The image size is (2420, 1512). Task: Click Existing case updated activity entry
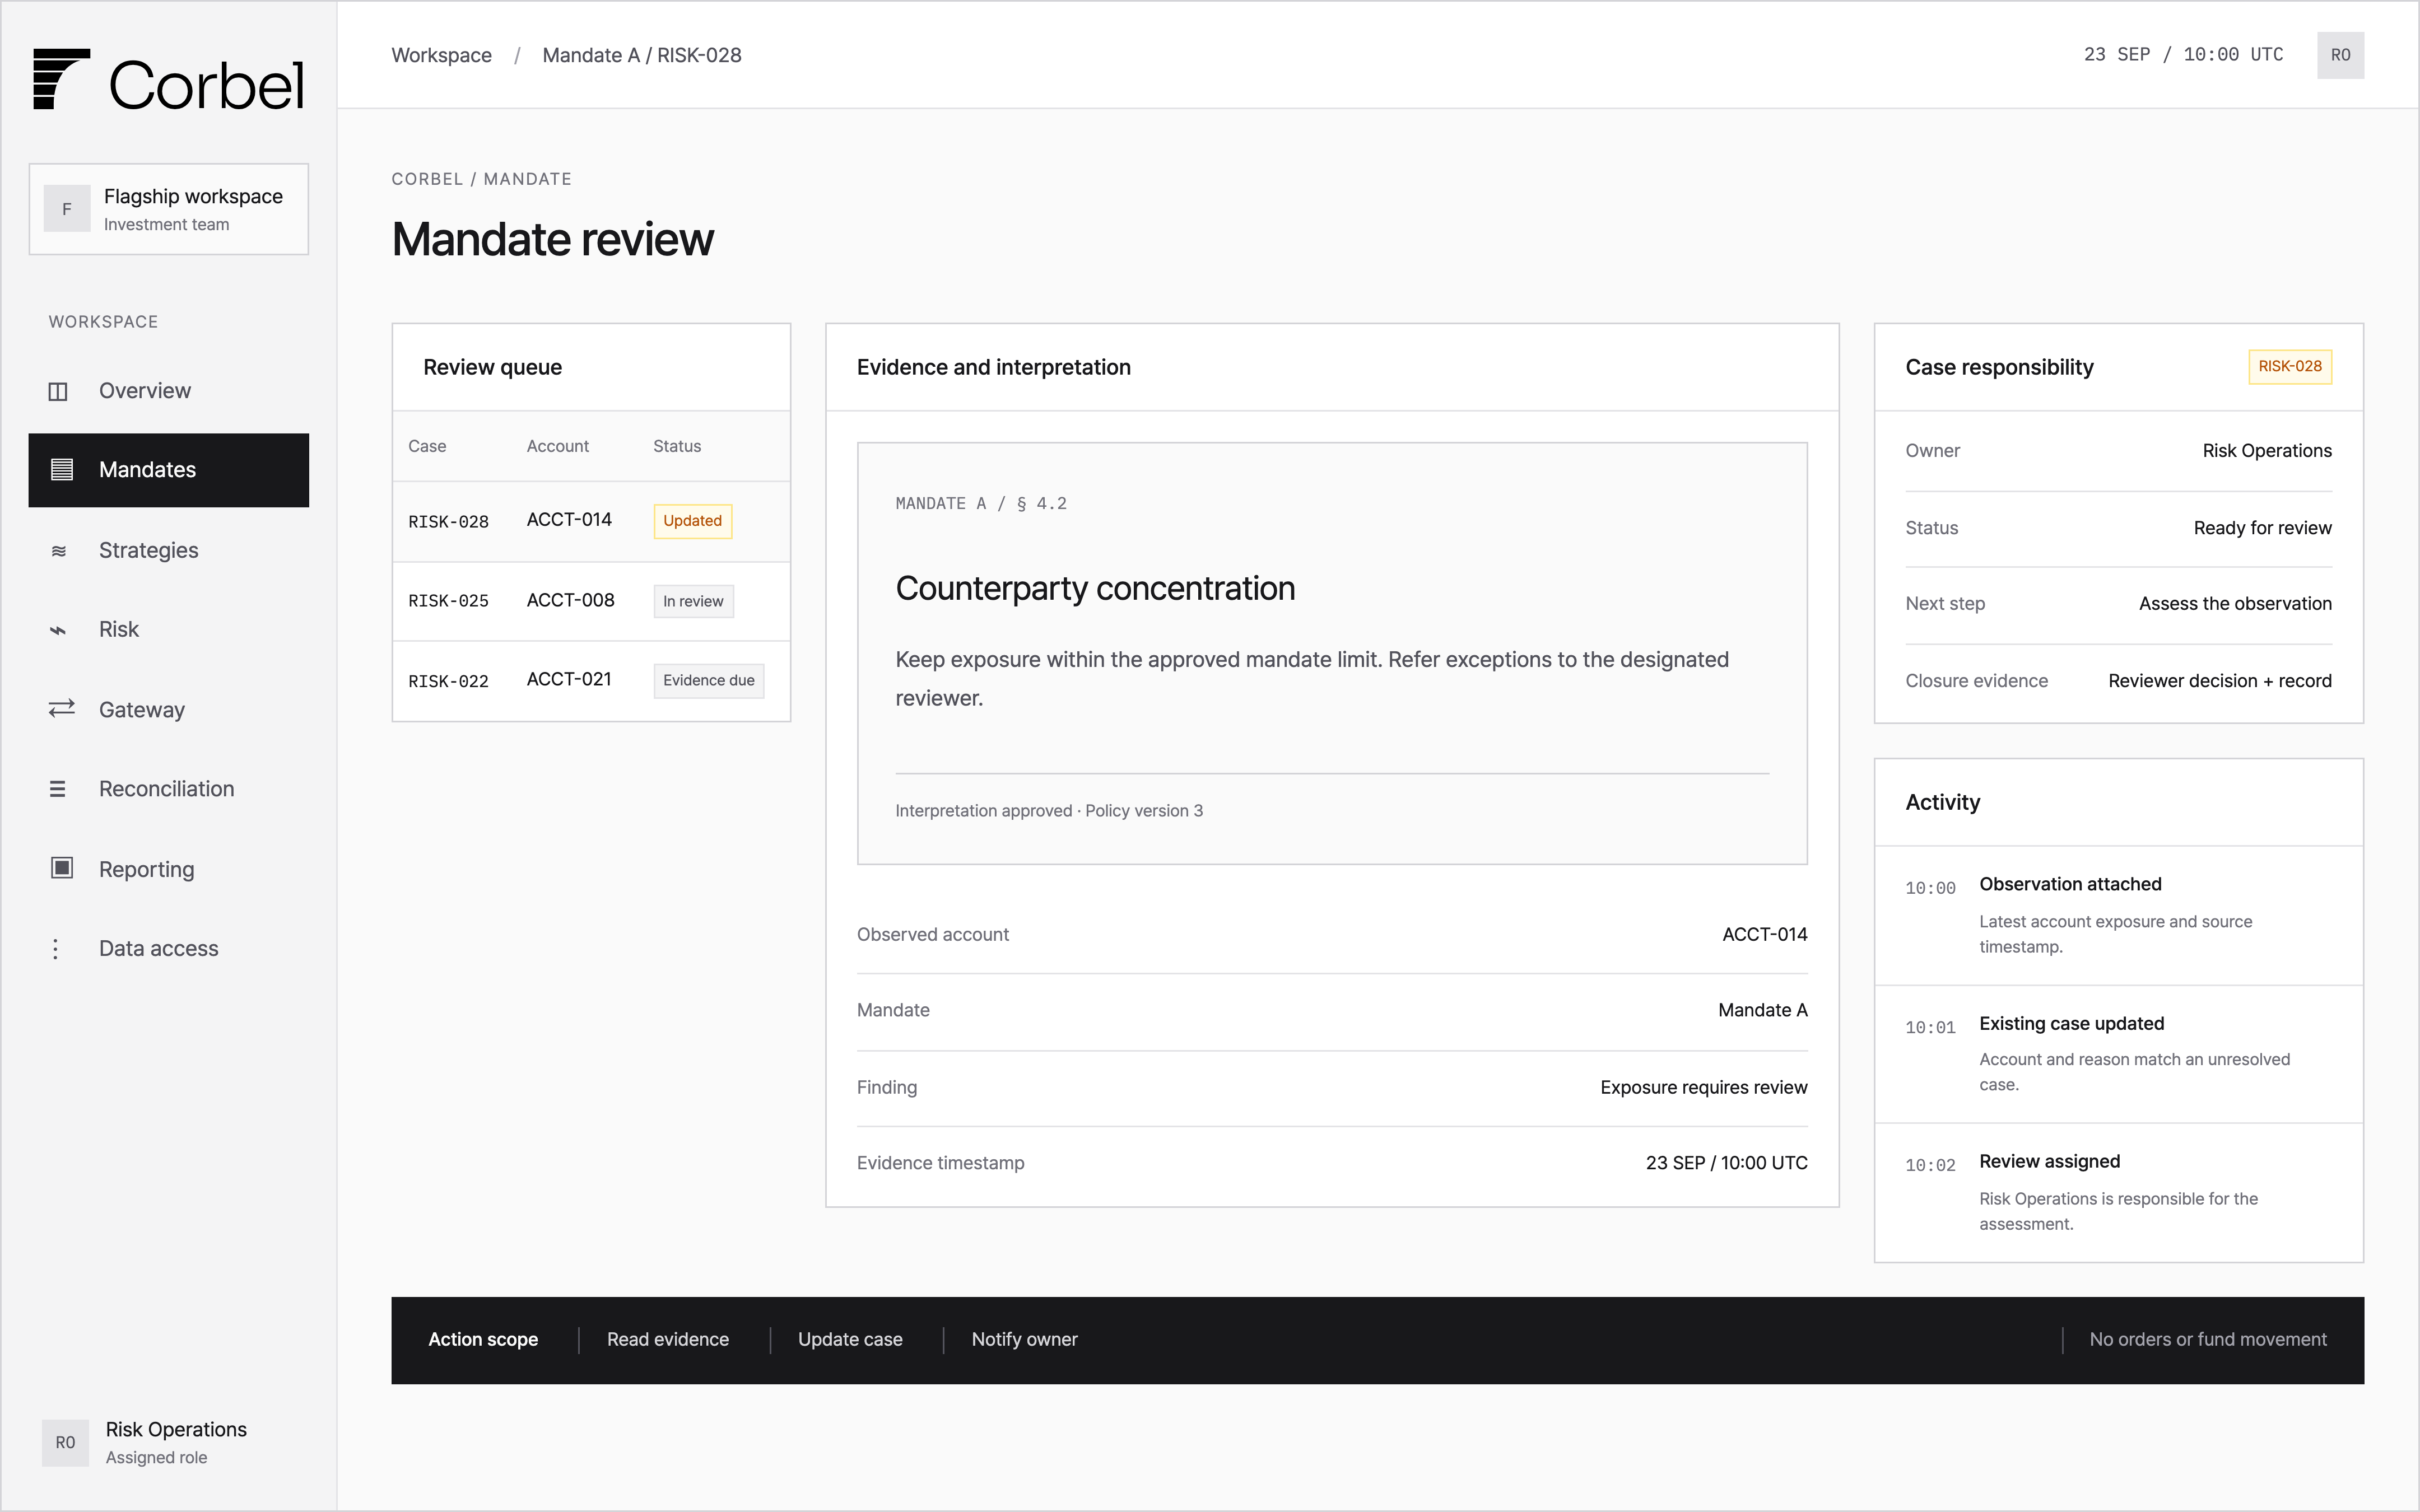click(2119, 1054)
